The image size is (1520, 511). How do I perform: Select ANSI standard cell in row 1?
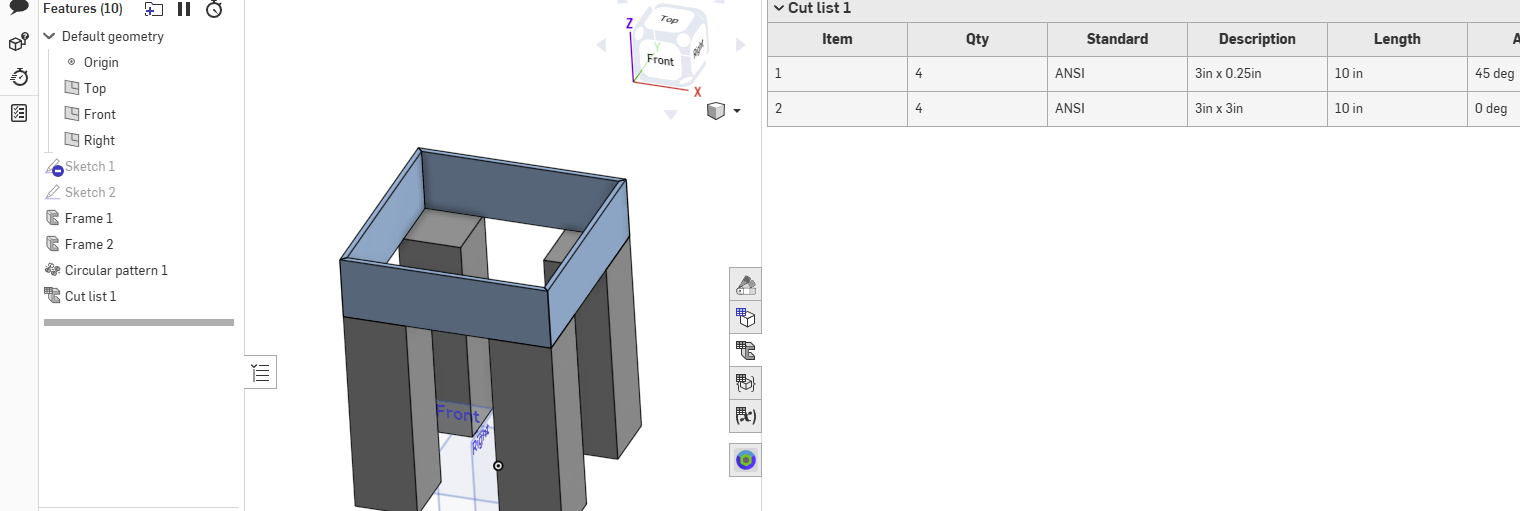click(1117, 74)
